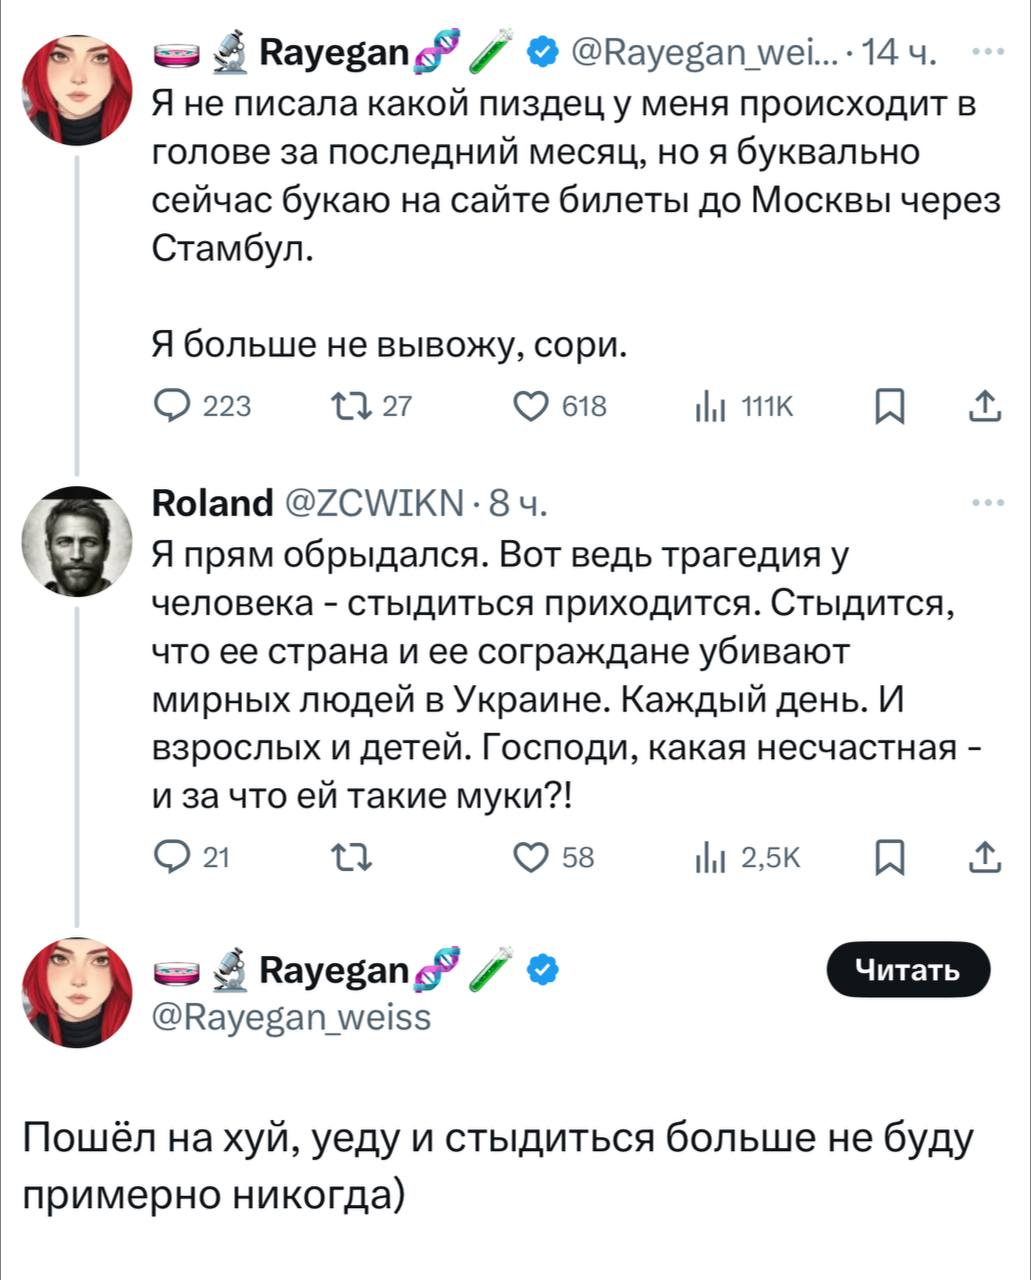This screenshot has height=1280, width=1031.
Task: Bookmark Roland's tweet
Action: 889,858
